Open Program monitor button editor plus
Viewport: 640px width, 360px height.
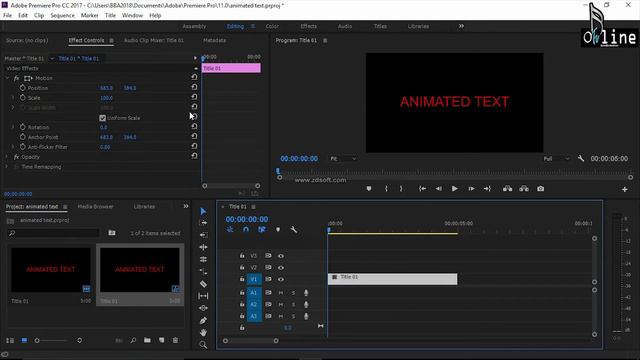[x=624, y=189]
